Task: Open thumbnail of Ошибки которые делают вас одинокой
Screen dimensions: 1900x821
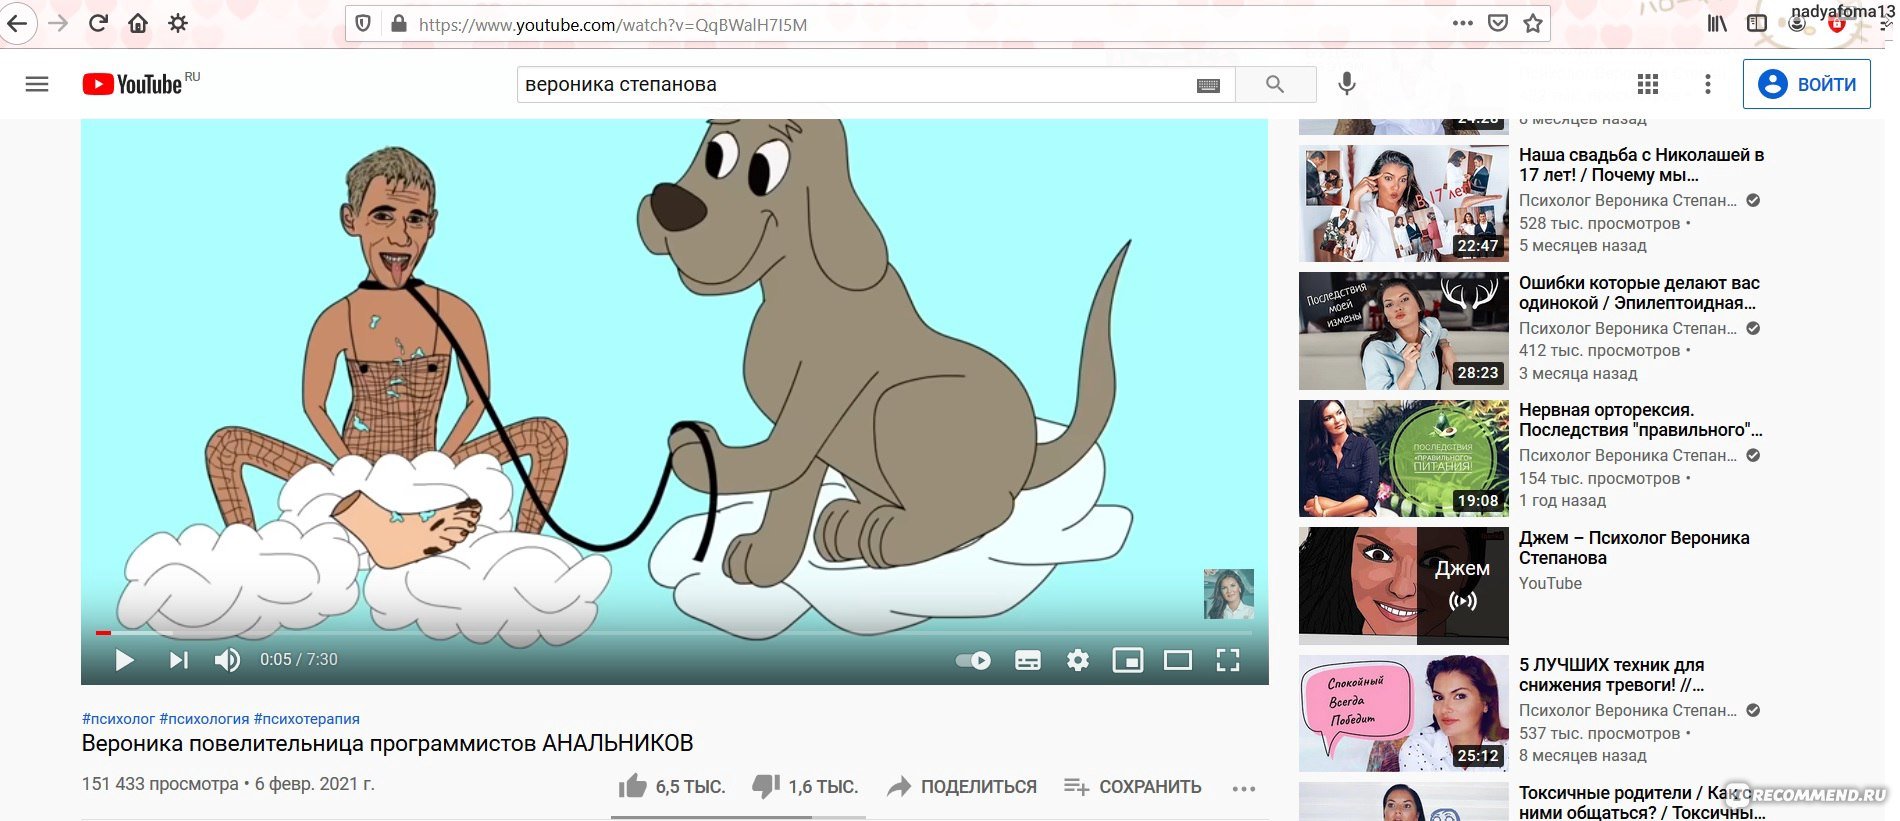Action: click(x=1403, y=331)
